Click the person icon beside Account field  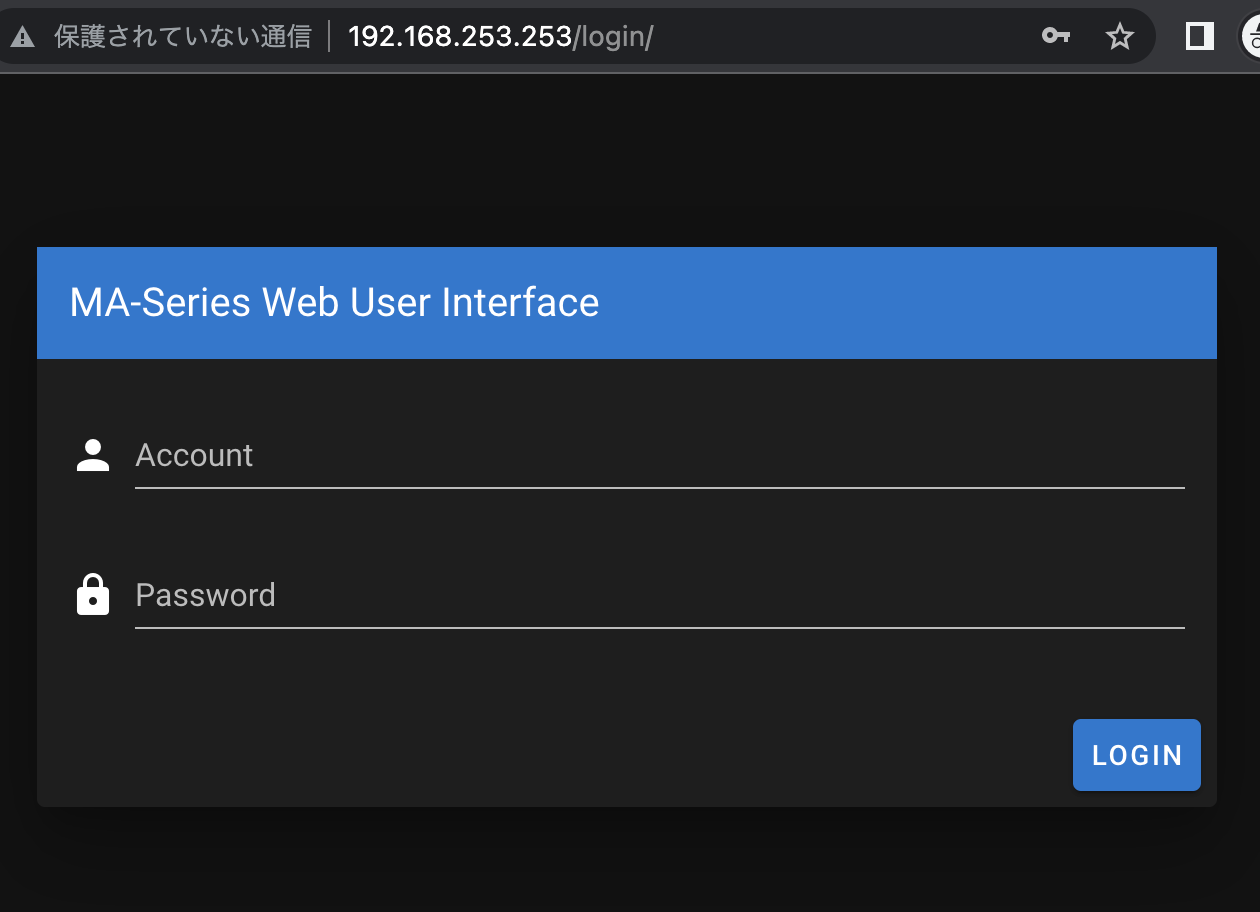[93, 455]
